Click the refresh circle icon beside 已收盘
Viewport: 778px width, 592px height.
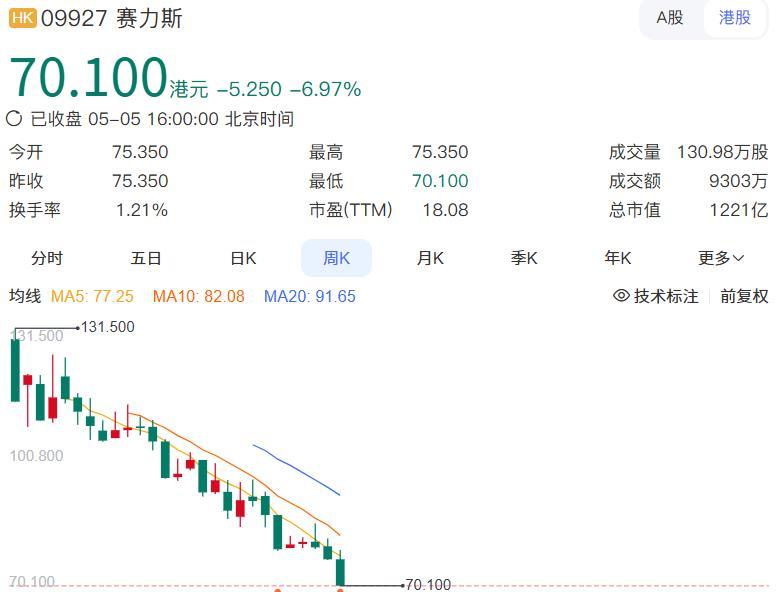[14, 119]
